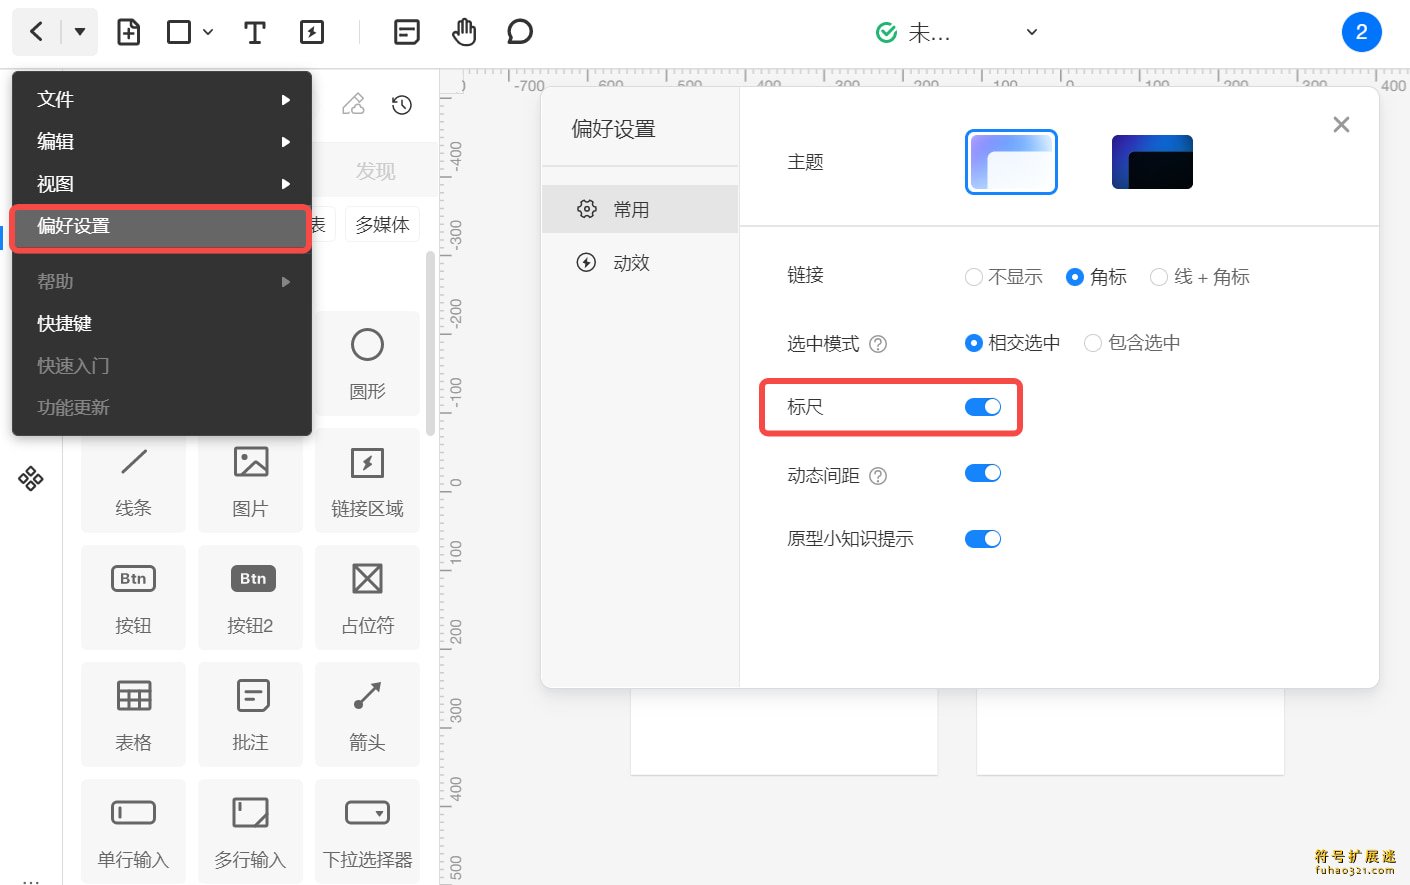Select the rectangle shape tool

tap(179, 32)
